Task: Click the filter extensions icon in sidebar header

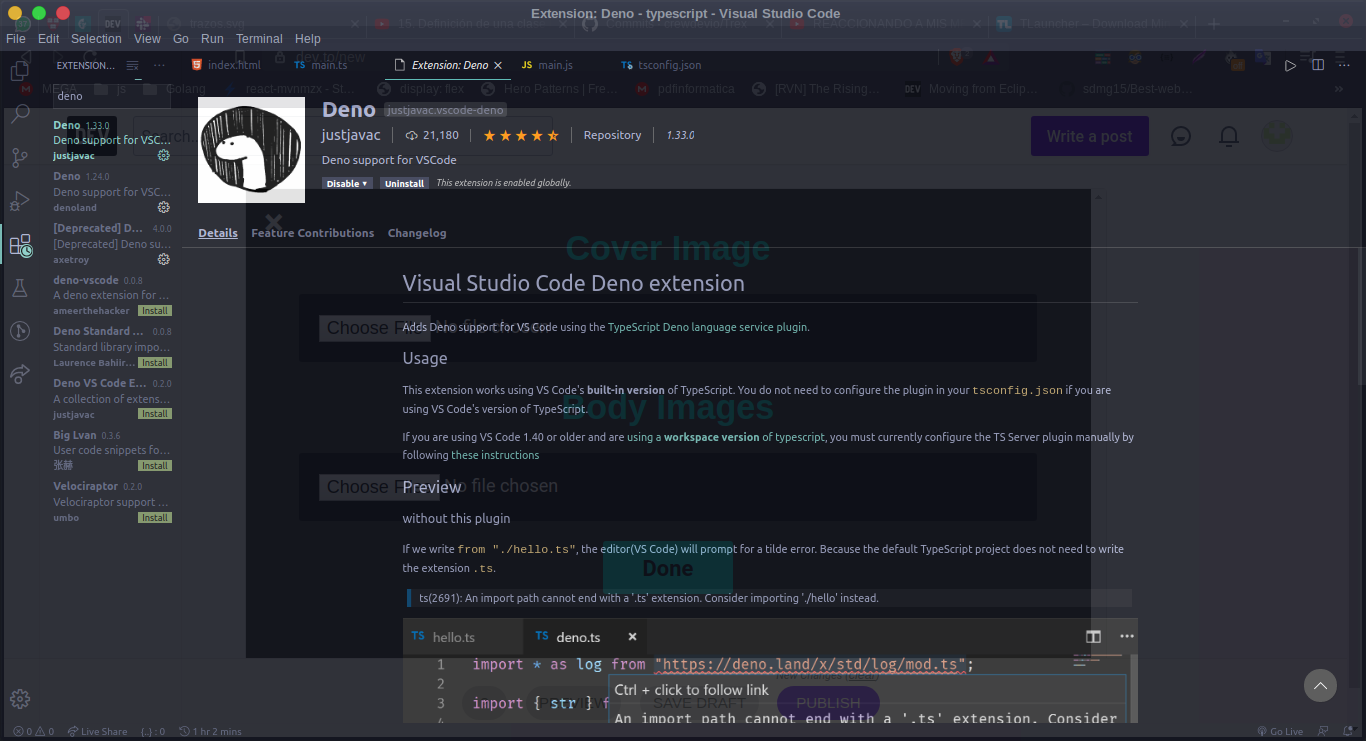Action: click(x=133, y=66)
